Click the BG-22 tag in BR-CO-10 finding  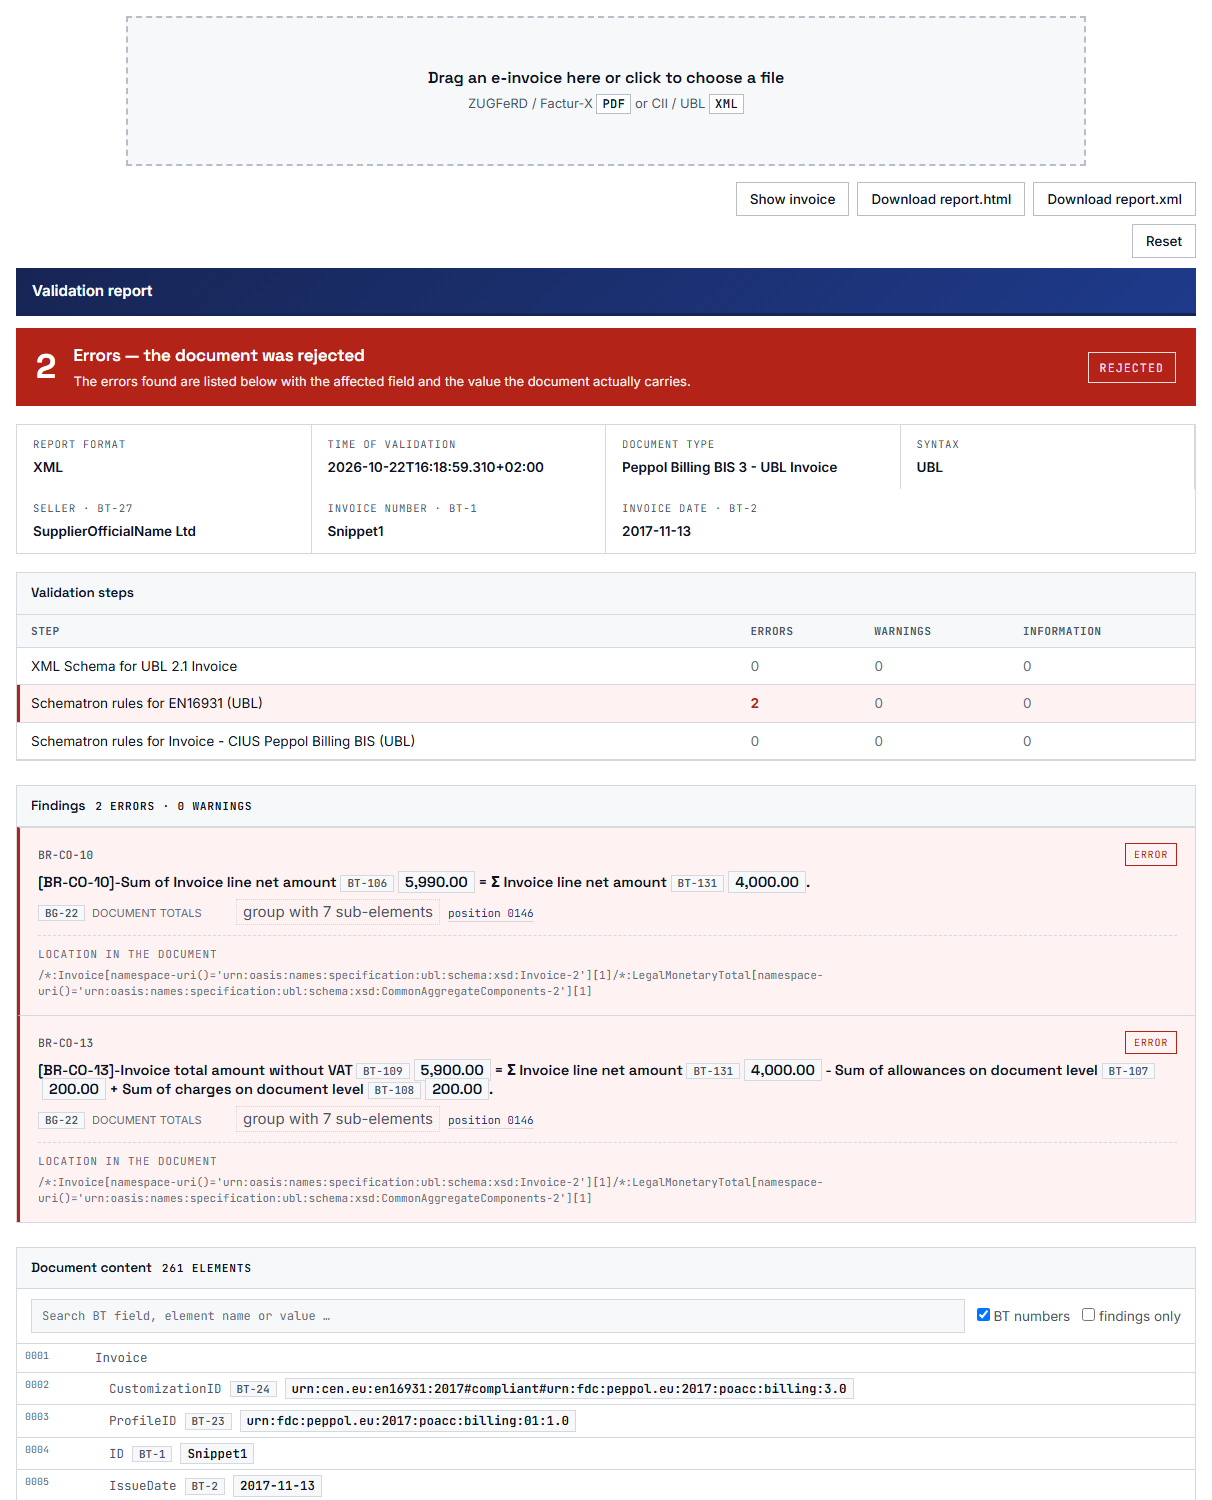point(61,913)
